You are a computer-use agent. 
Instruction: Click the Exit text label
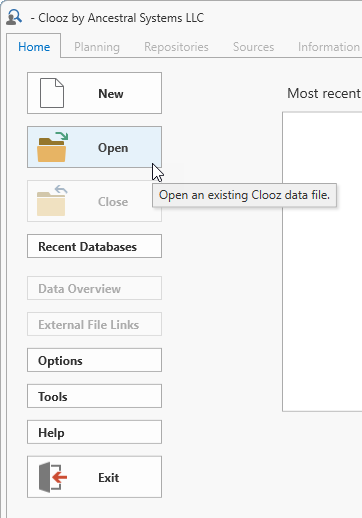point(108,477)
